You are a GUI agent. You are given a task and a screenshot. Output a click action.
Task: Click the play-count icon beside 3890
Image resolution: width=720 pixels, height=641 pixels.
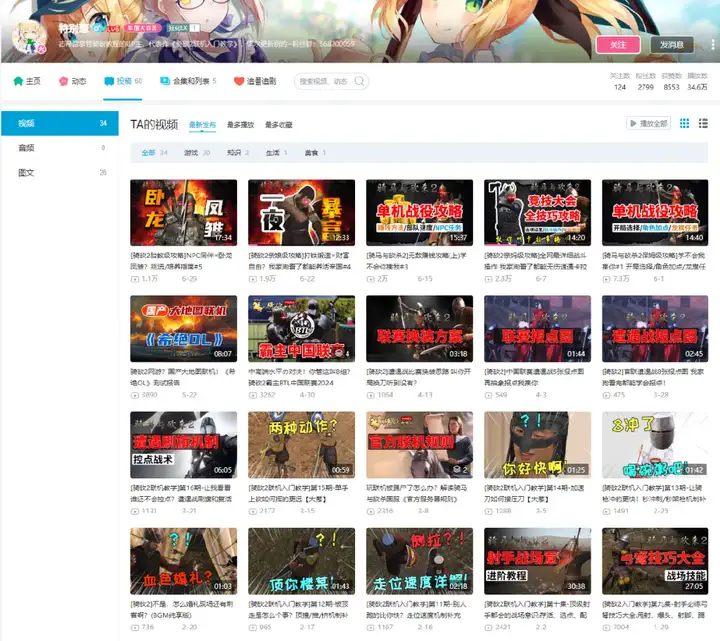[135, 395]
